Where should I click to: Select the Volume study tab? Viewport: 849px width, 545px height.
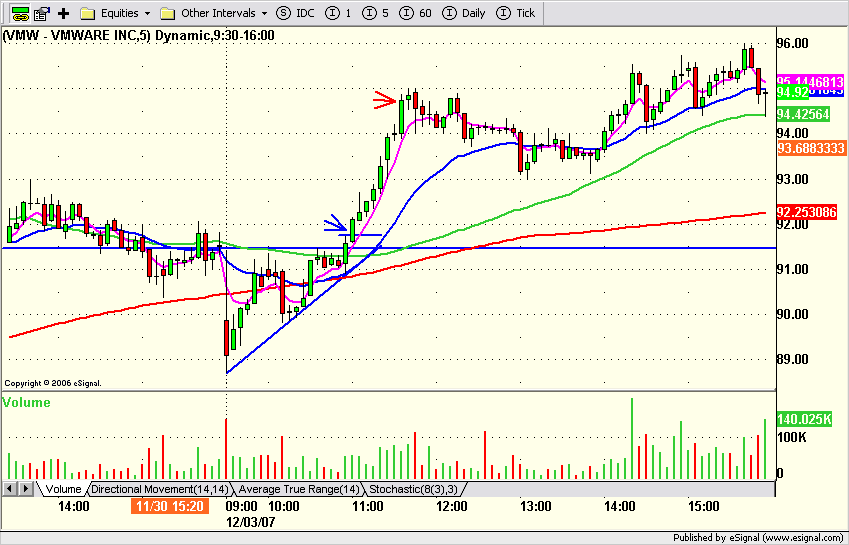[x=63, y=489]
